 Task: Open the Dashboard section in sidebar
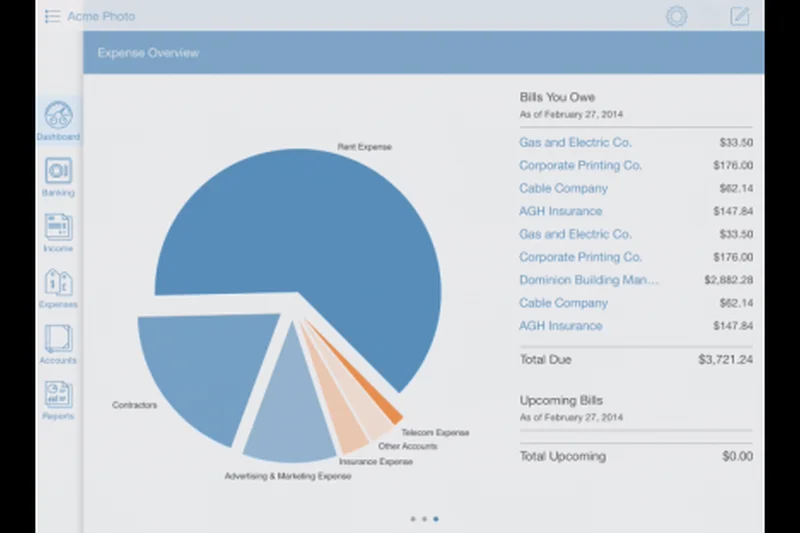point(58,117)
